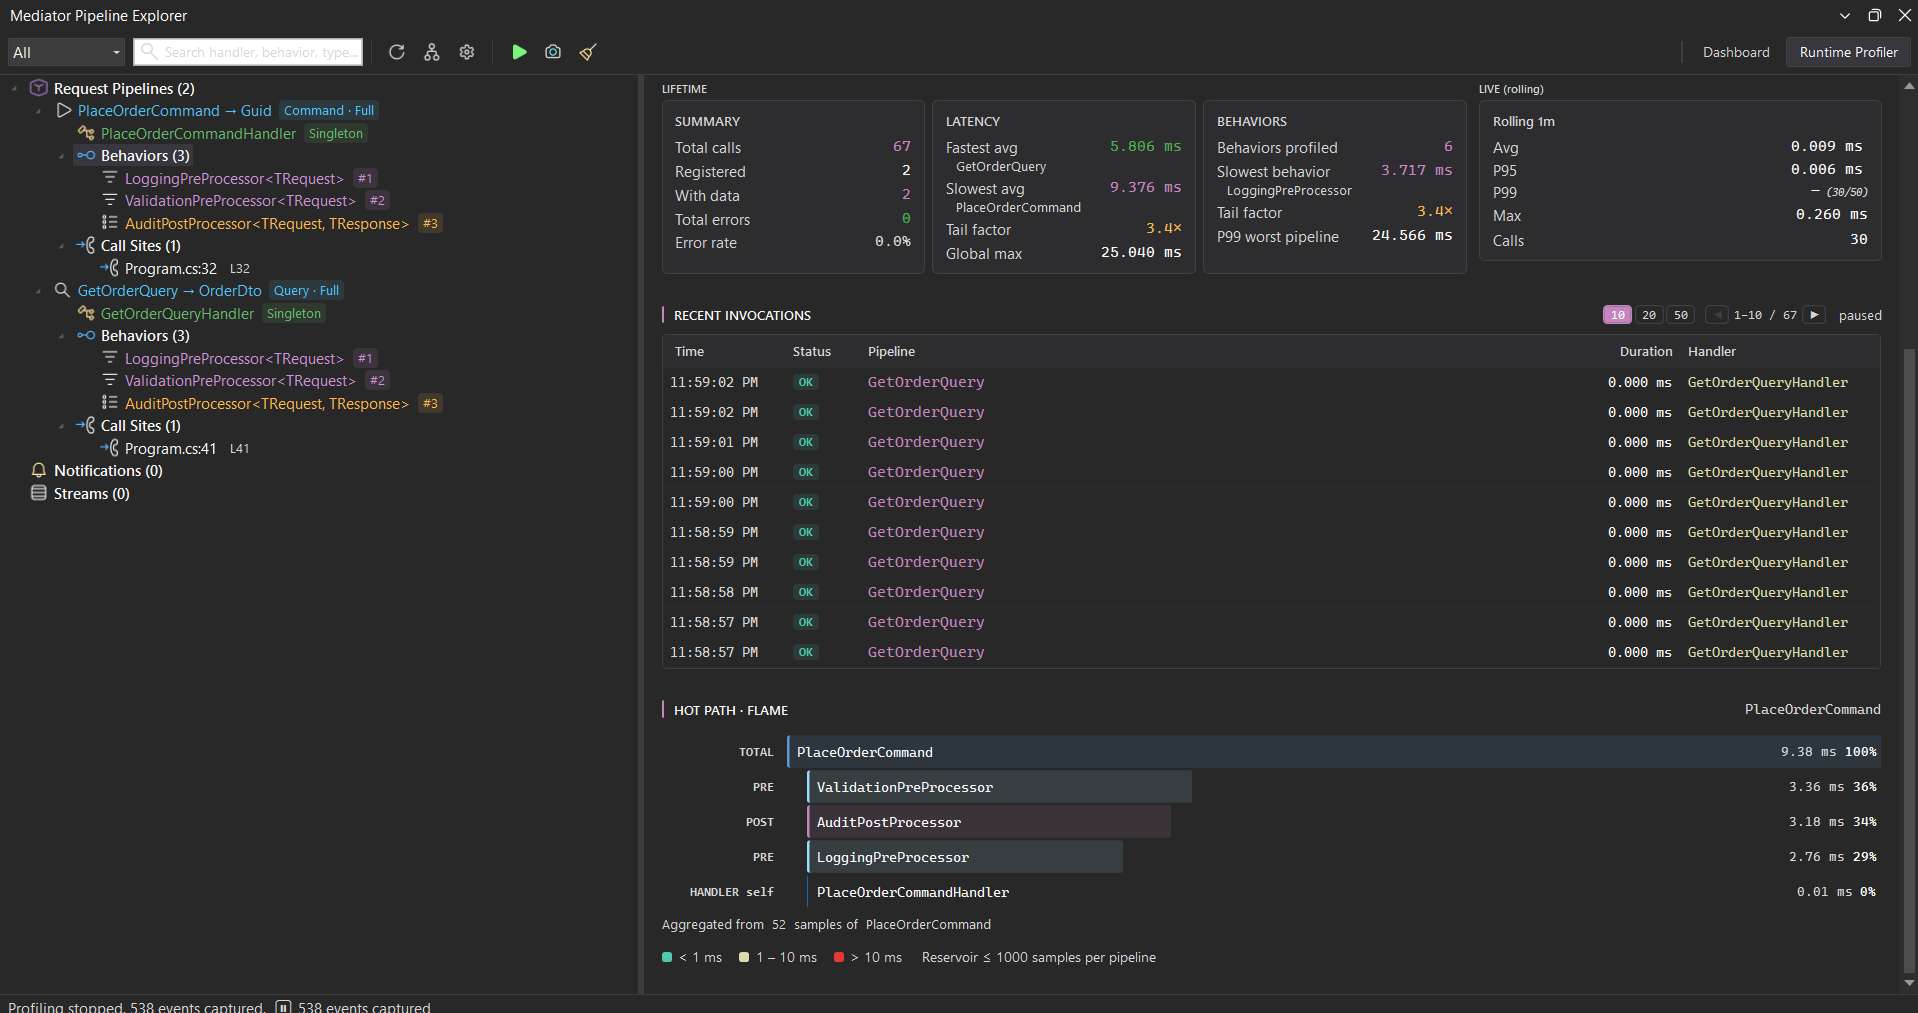Set page size to 20 rows
1918x1013 pixels.
[x=1649, y=315]
